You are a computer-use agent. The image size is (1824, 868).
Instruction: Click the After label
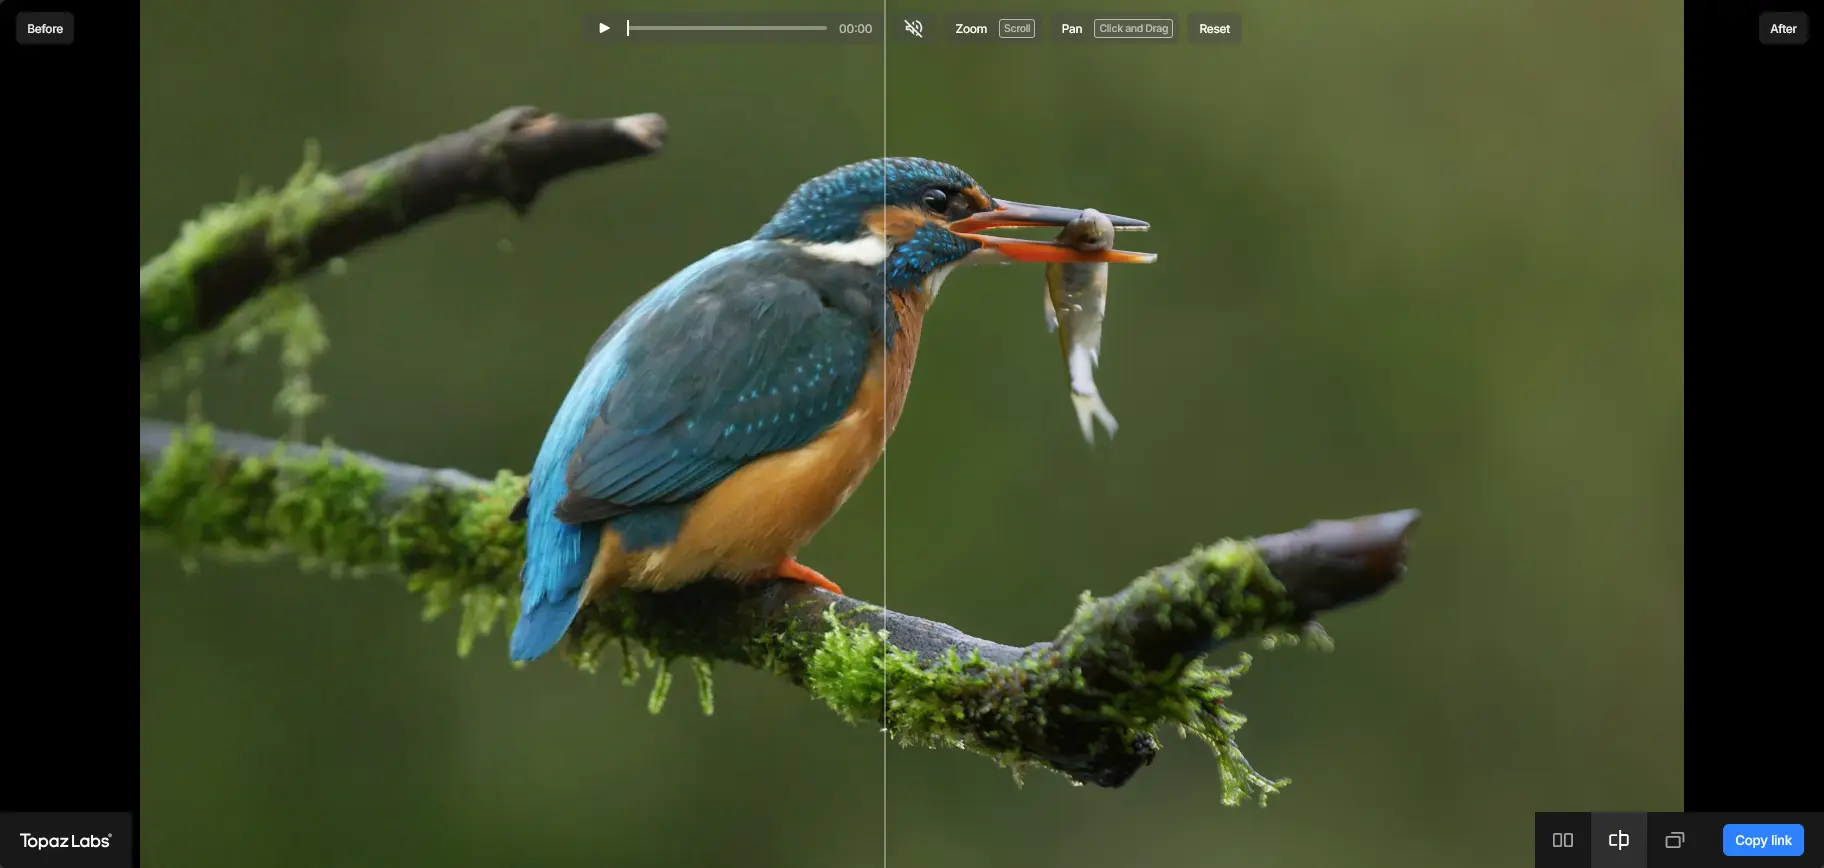[1782, 28]
